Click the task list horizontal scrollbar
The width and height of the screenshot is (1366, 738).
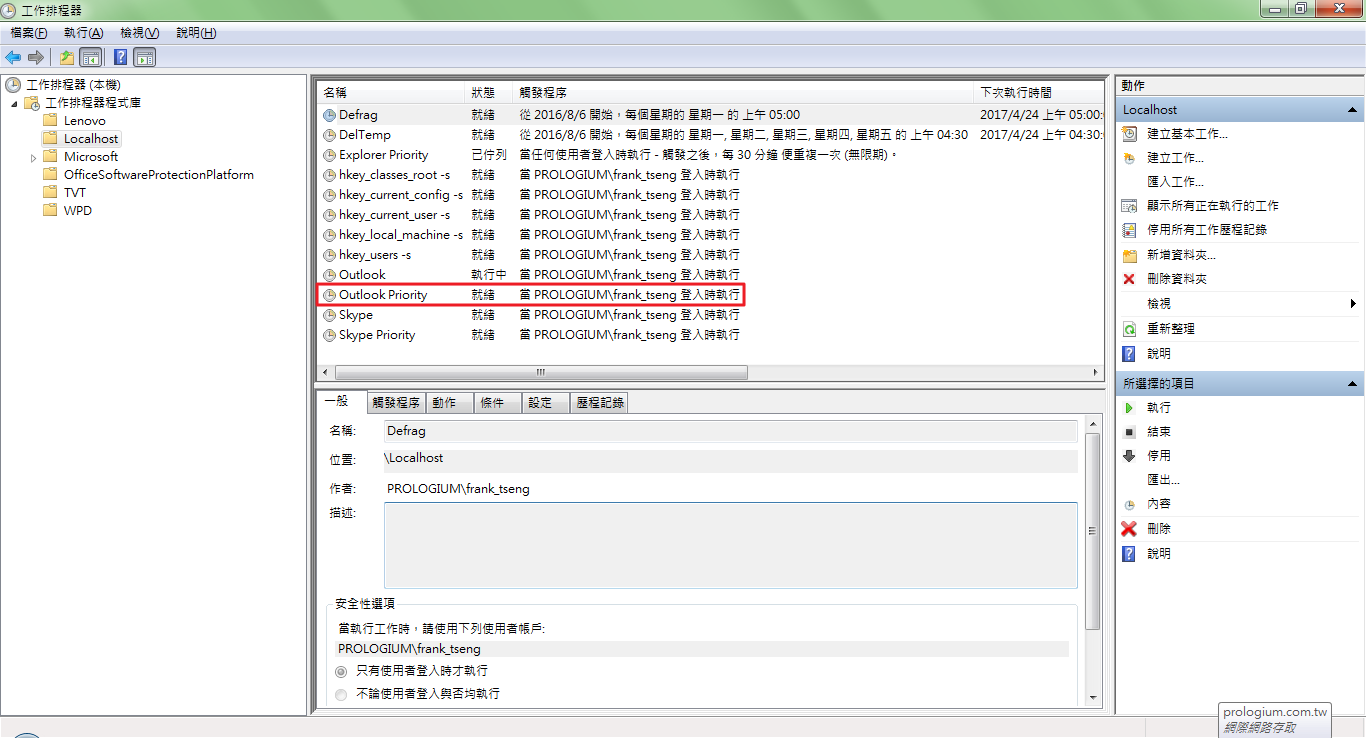pos(540,372)
